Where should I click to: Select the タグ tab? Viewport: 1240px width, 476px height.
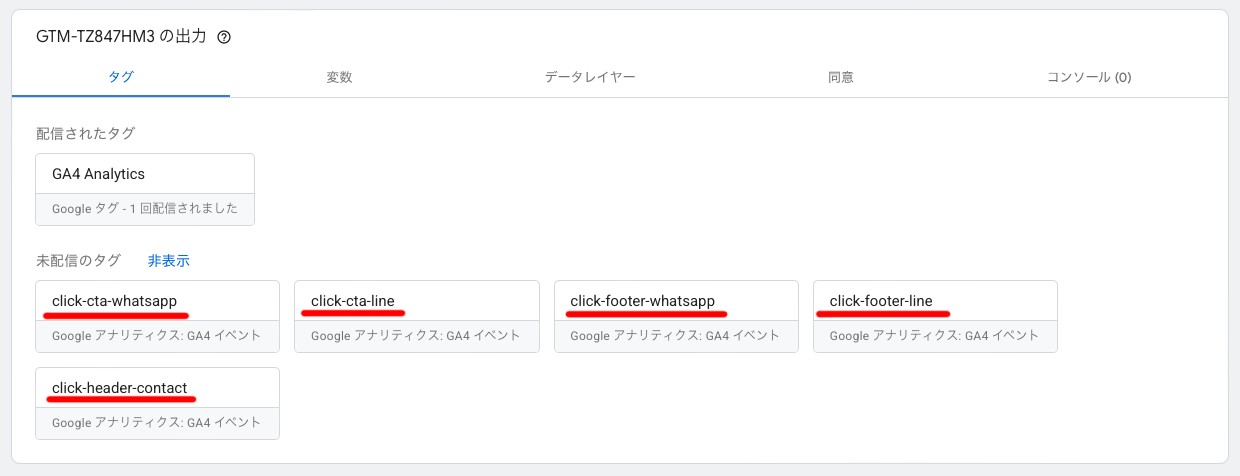point(121,77)
